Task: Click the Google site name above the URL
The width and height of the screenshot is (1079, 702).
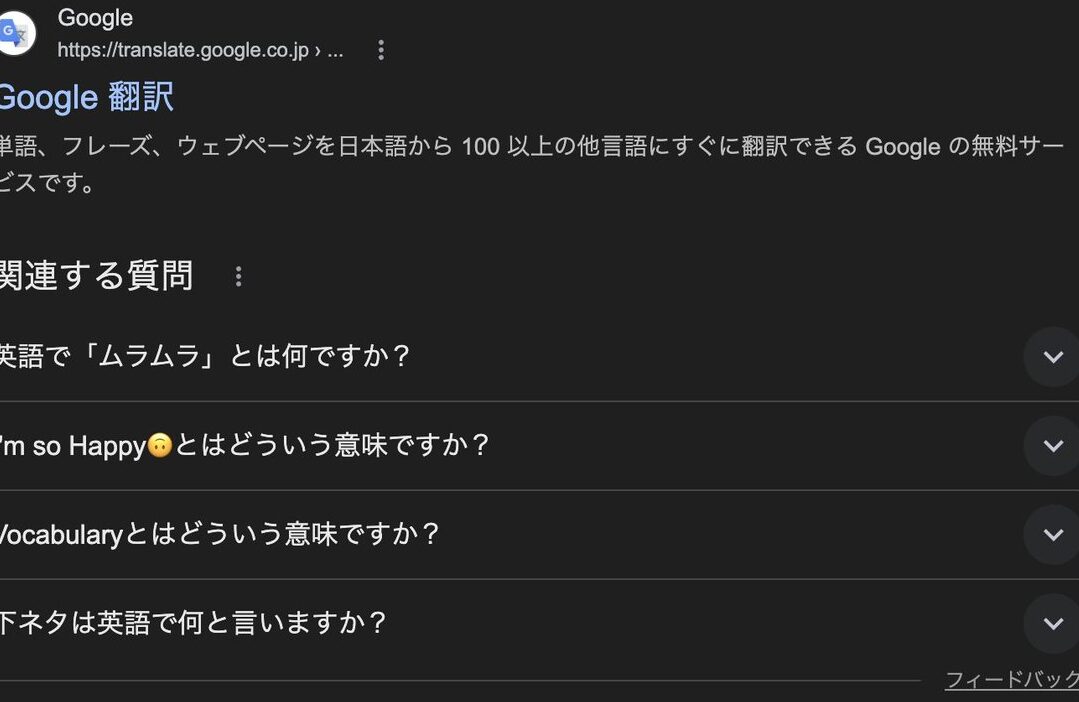Action: 95,18
